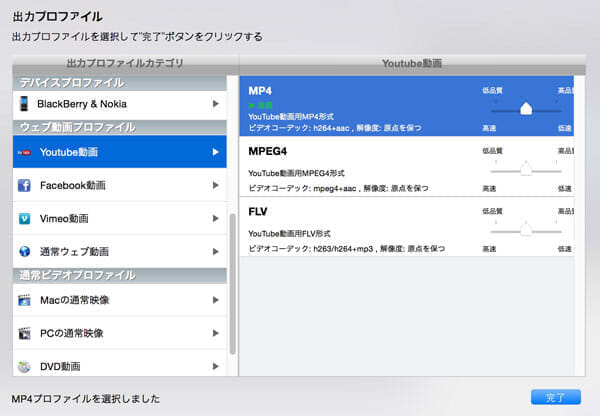Expand the PCの通常映像 arrow
This screenshot has height=416, width=600.
(x=215, y=333)
